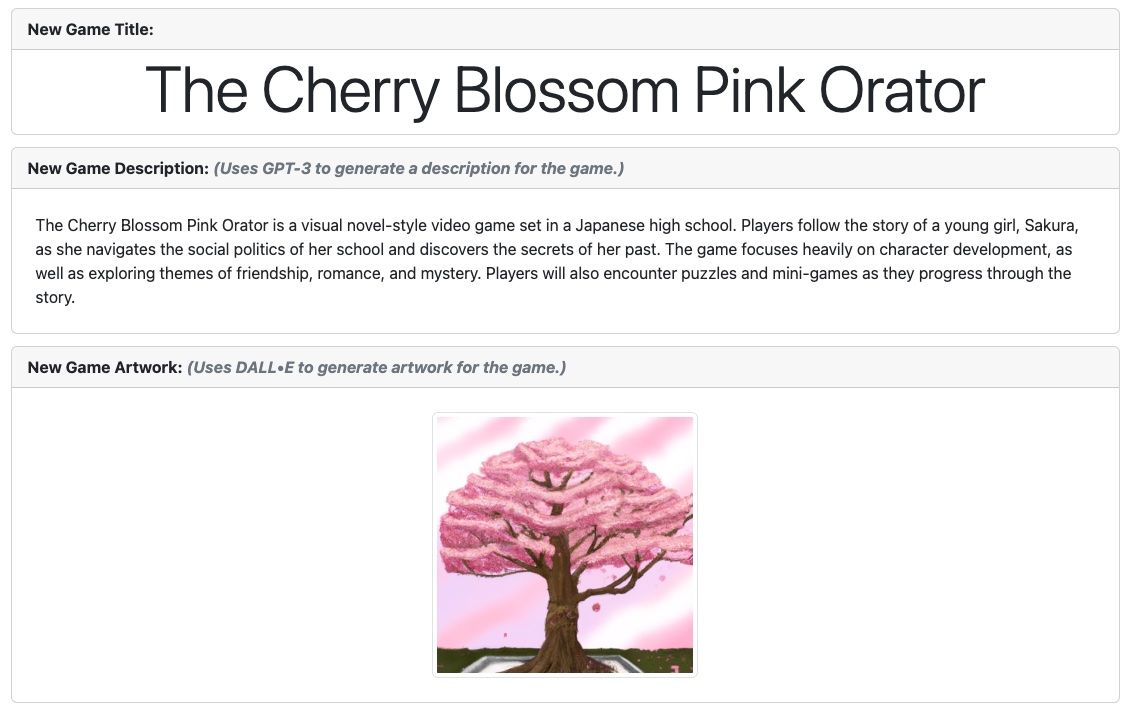Click the word "Cherry" in the title
Viewport: 1132px width, 710px height.
[x=350, y=91]
